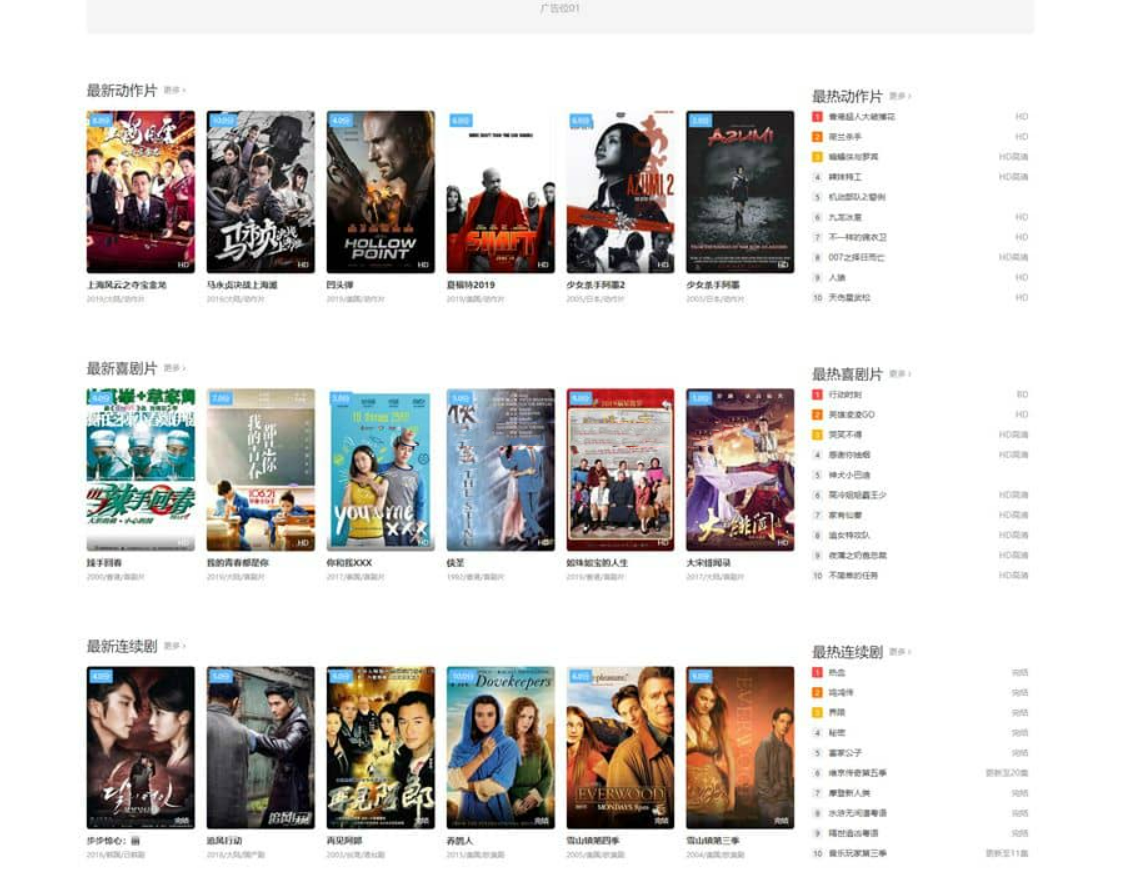The height and width of the screenshot is (883, 1121).
Task: Open the Everwood Mondays 9pm poster
Action: 620,748
